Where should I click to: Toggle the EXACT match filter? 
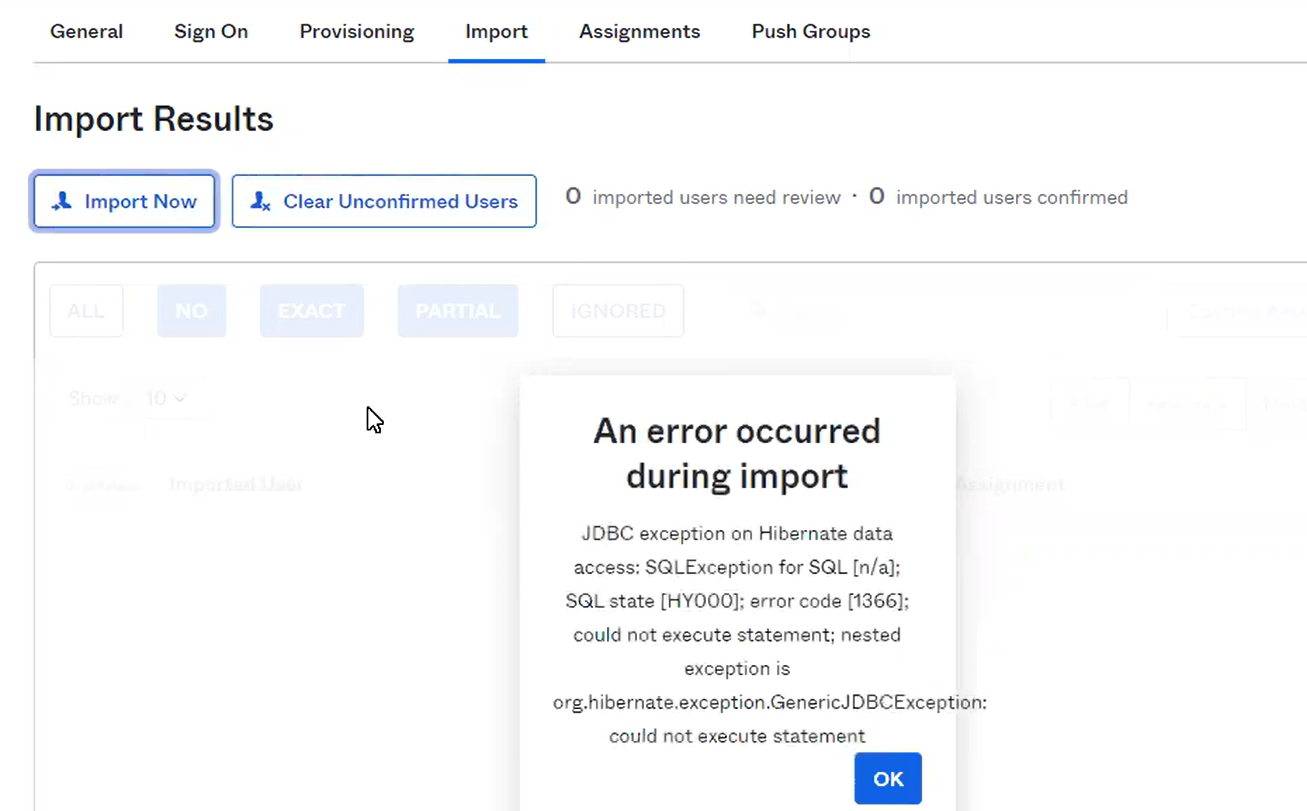tap(311, 311)
